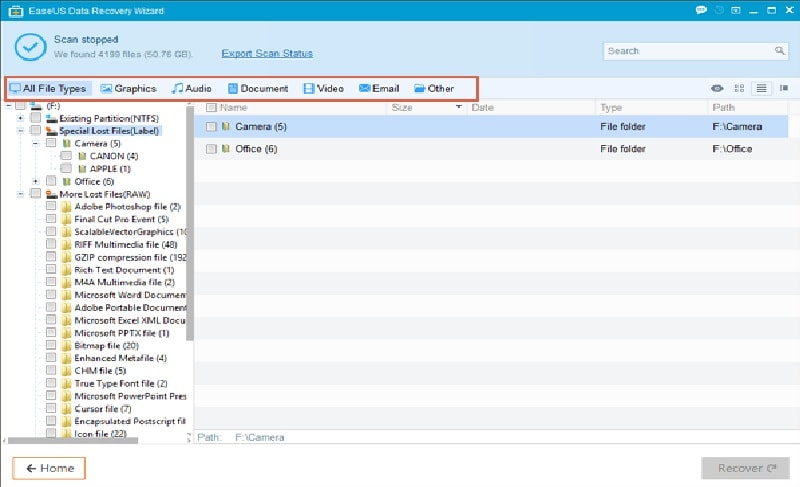Viewport: 800px width, 487px height.
Task: Select CHM file (5) in tree
Action: [100, 371]
